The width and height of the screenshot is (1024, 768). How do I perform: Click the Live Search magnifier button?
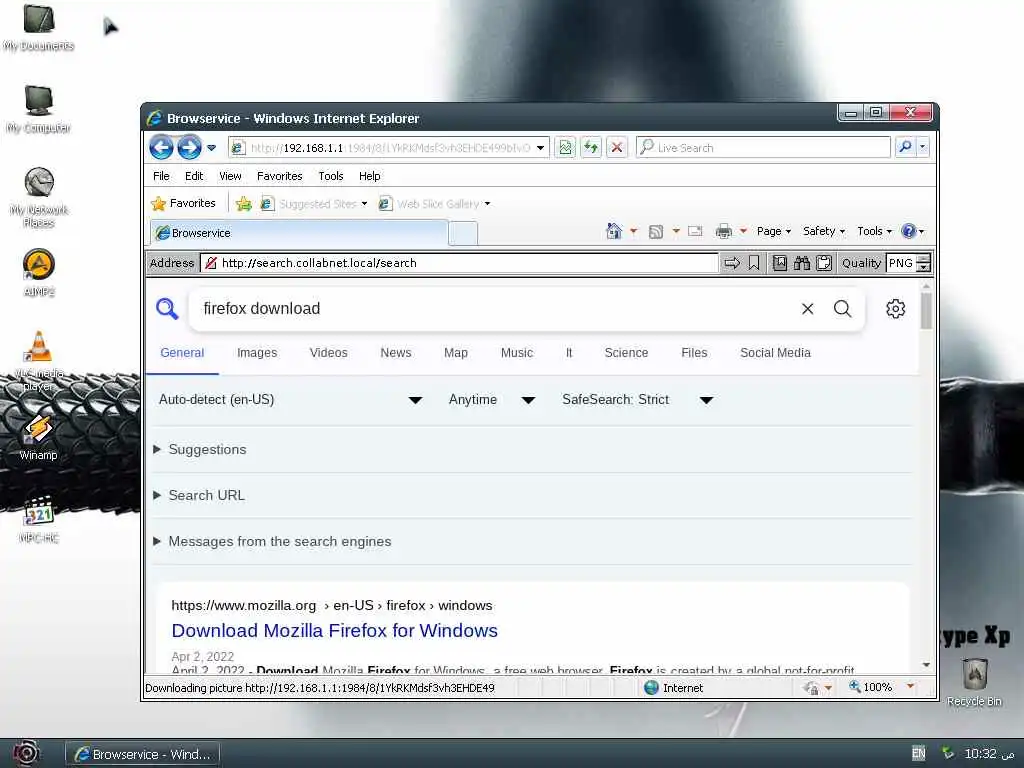pyautogui.click(x=905, y=147)
